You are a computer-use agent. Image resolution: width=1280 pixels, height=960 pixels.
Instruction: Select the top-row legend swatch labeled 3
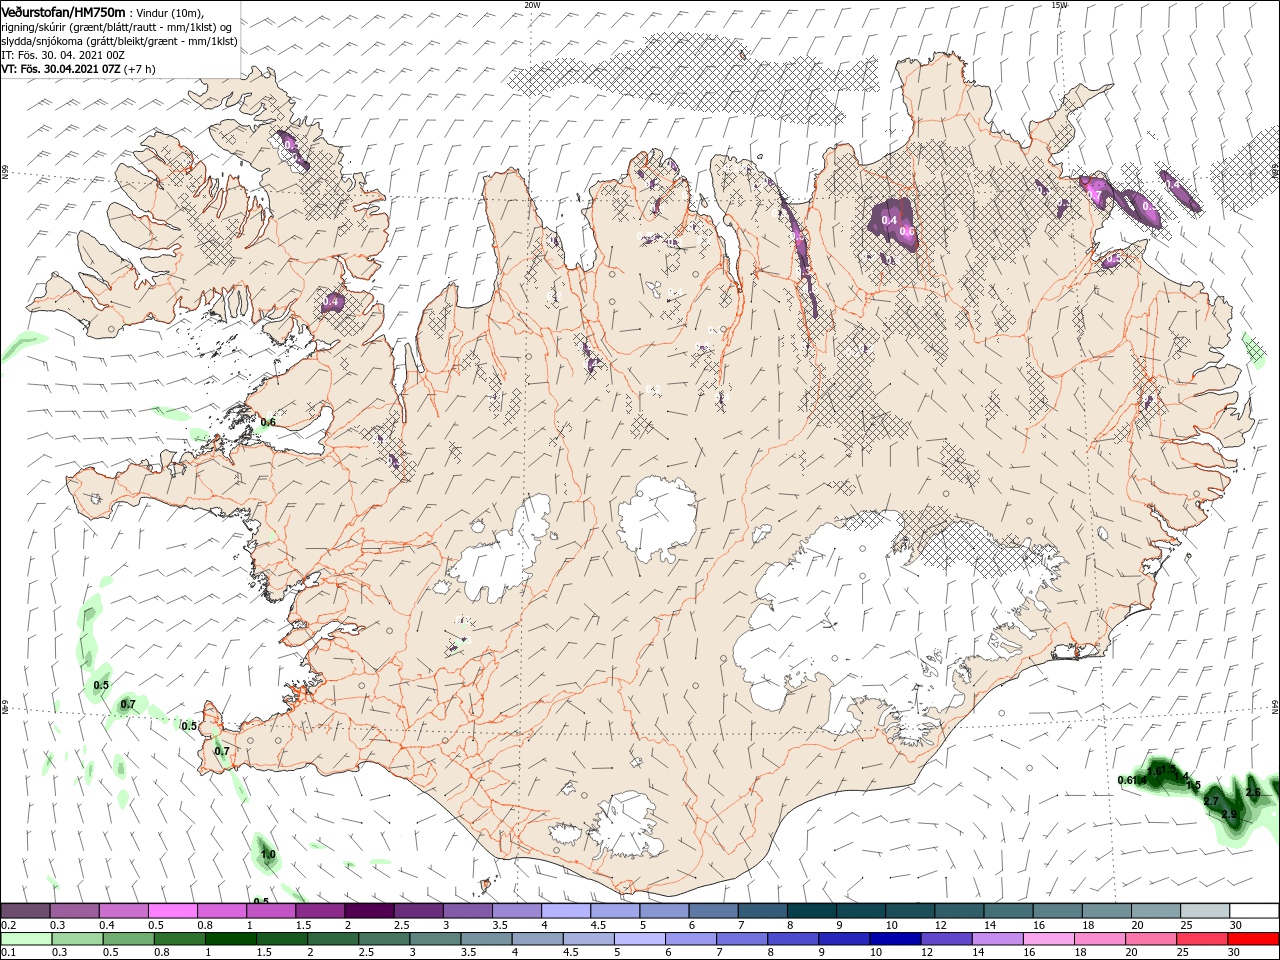[467, 911]
